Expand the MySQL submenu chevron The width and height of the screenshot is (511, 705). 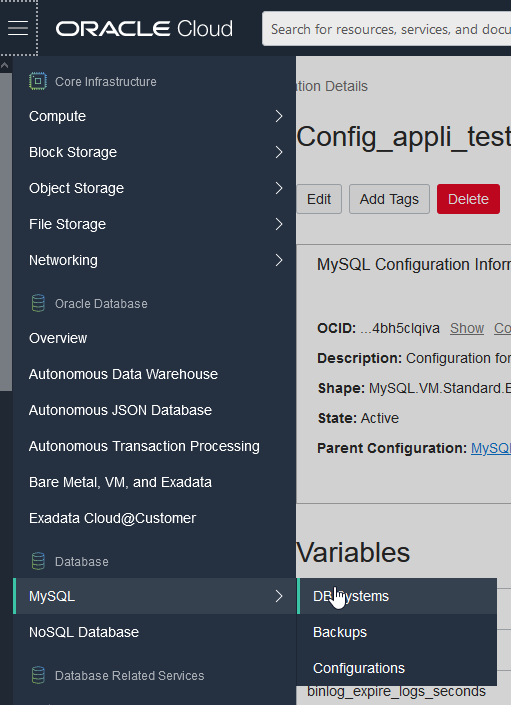pos(279,596)
